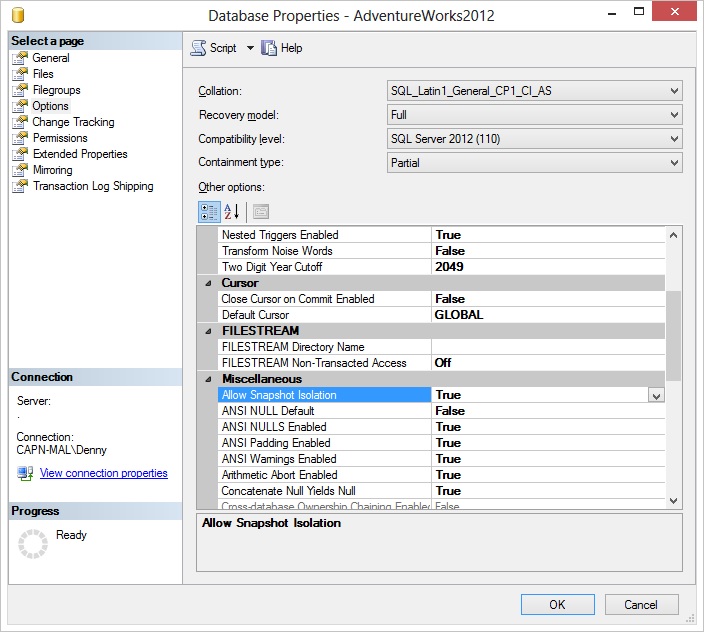The height and width of the screenshot is (632, 704).
Task: Click View connection properties link
Action: click(x=104, y=473)
